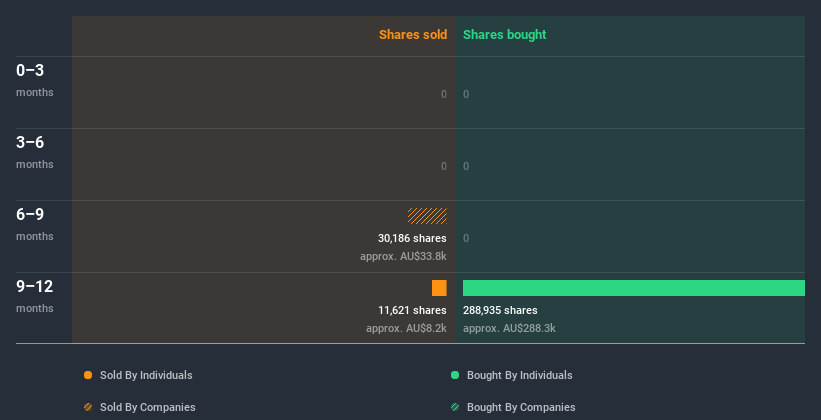This screenshot has width=821, height=420.
Task: Click the bought 0 value in 6–9 months
Action: (x=466, y=238)
